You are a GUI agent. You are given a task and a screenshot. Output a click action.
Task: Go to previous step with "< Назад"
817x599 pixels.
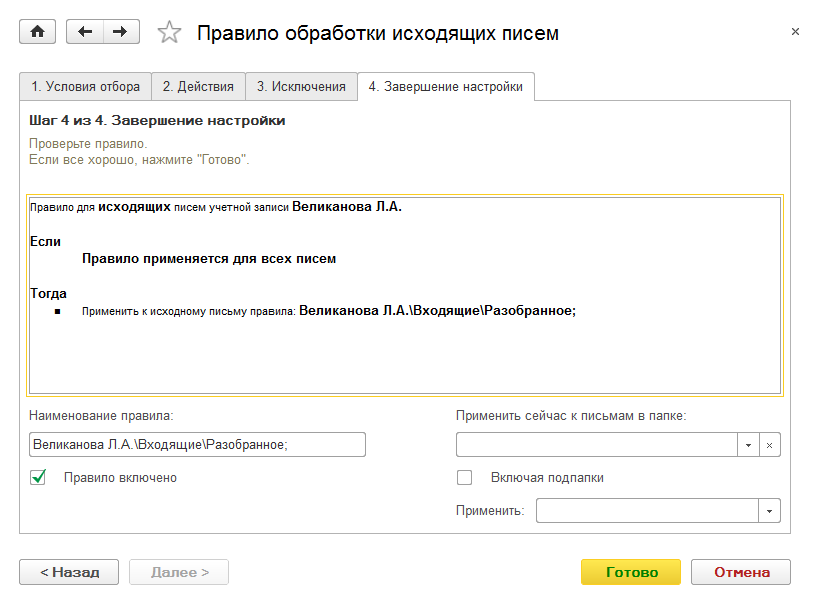click(x=69, y=572)
